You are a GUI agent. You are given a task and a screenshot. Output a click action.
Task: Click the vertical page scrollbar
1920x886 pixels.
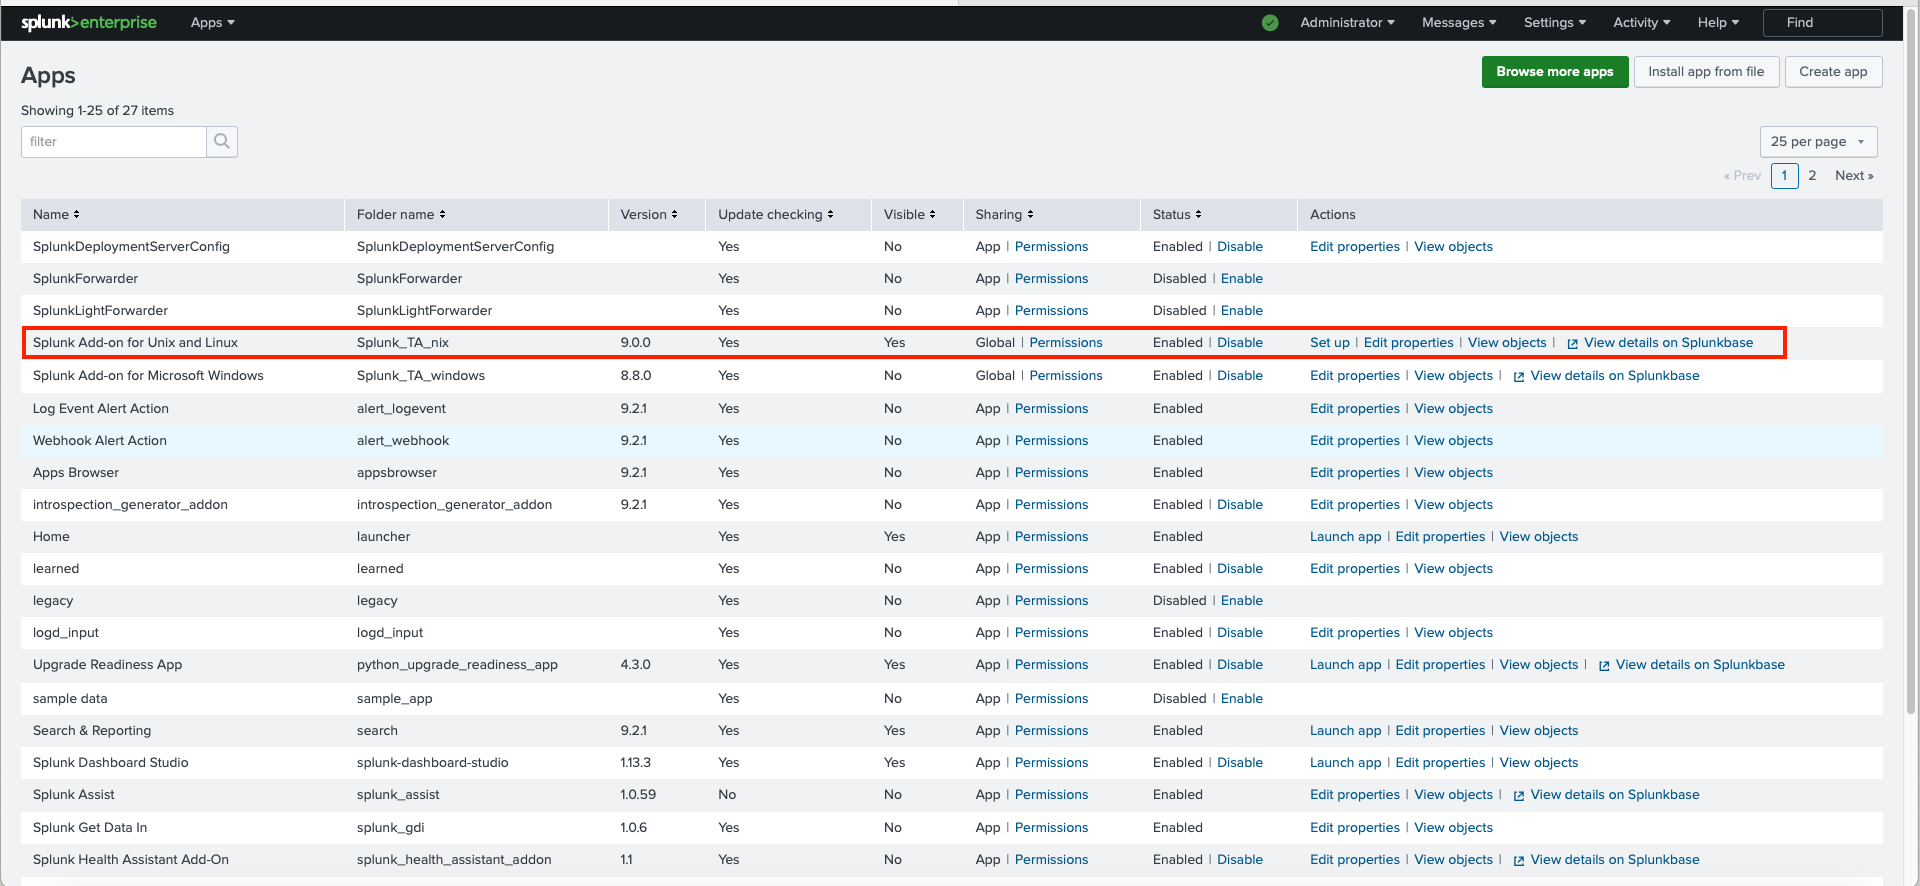[x=1911, y=360]
